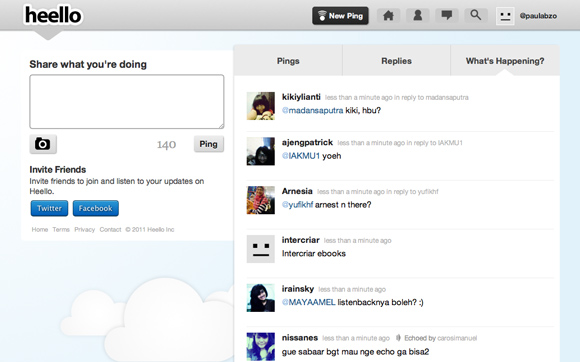Follow the @yufikhf mention link
Image resolution: width=580 pixels, height=362 pixels.
tap(297, 204)
